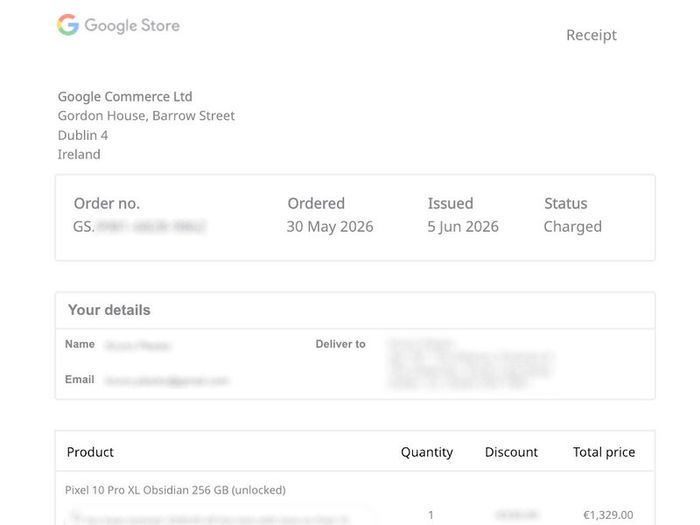Click the blurred Name value
This screenshot has width=700, height=525.
coord(138,345)
